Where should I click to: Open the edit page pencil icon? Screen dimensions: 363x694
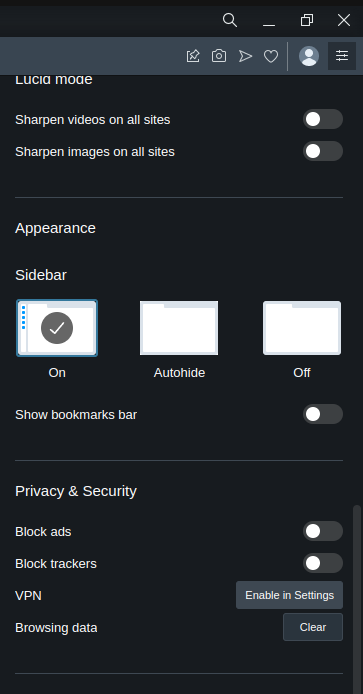coord(193,56)
